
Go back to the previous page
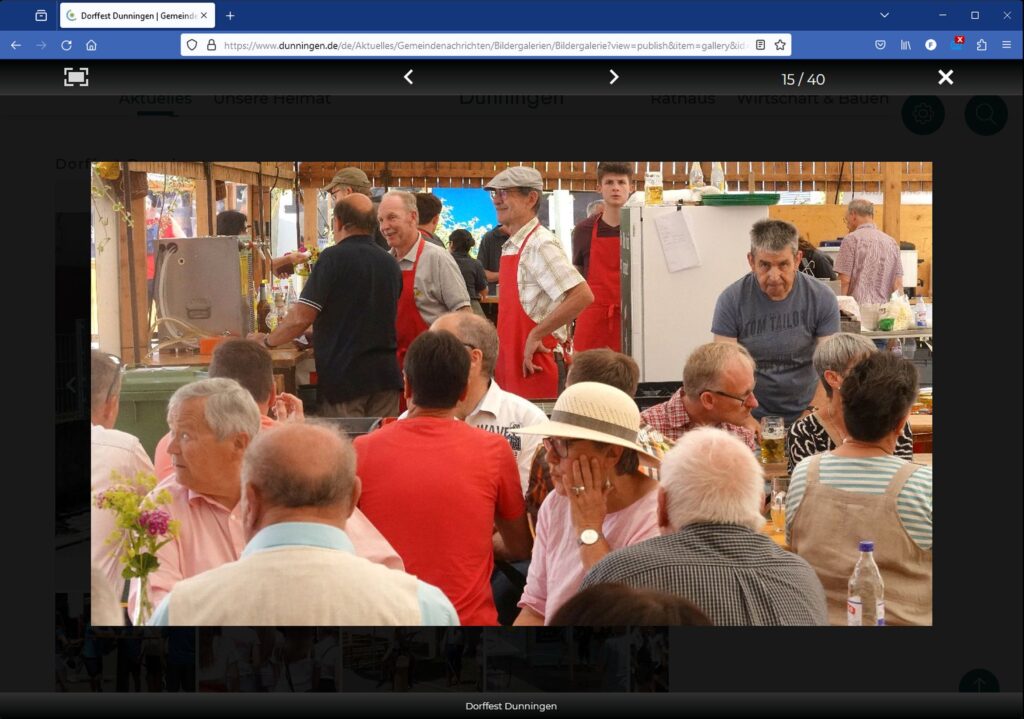(x=15, y=45)
